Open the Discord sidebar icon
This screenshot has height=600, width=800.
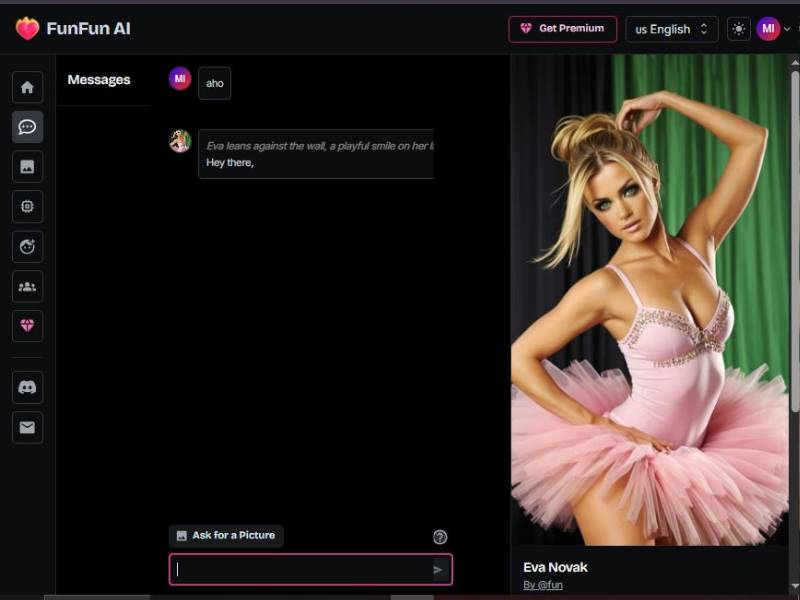[x=27, y=387]
